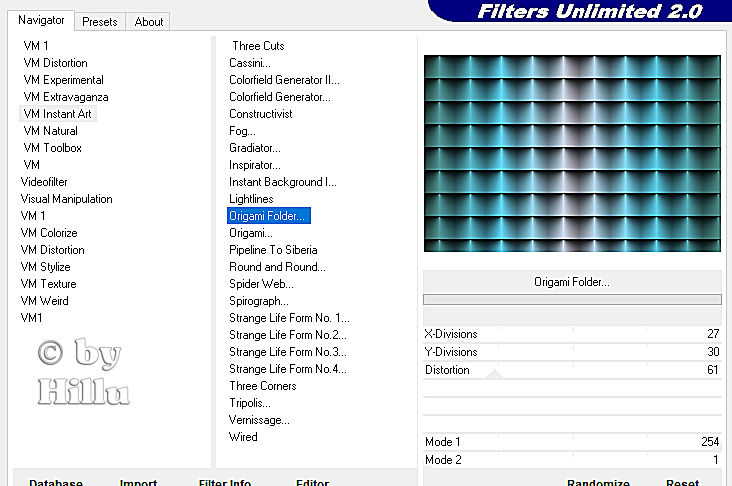Select the Colorfield Generator II... filter
732x486 pixels.
pos(284,80)
